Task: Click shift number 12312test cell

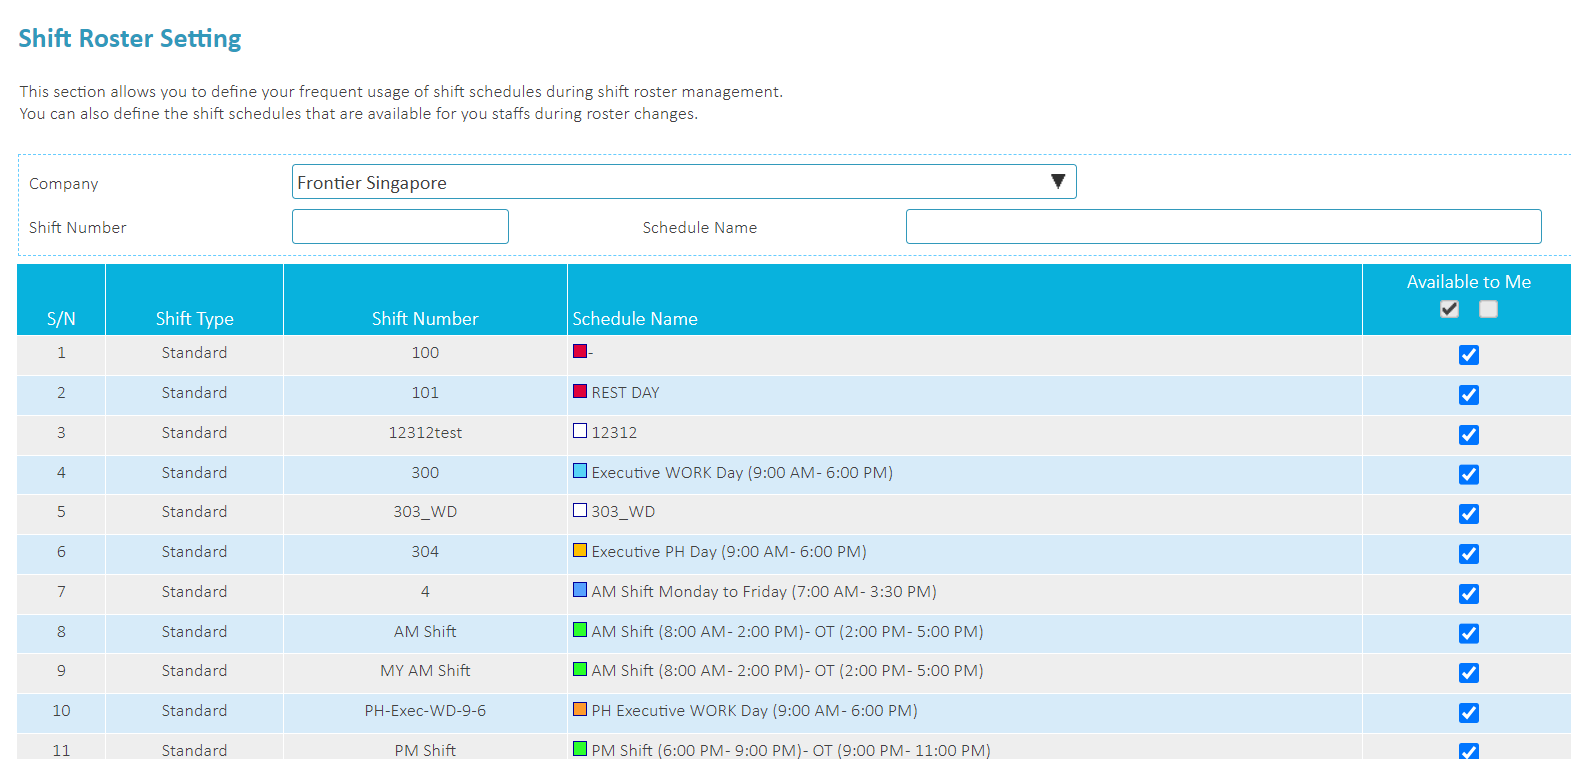Action: click(425, 433)
